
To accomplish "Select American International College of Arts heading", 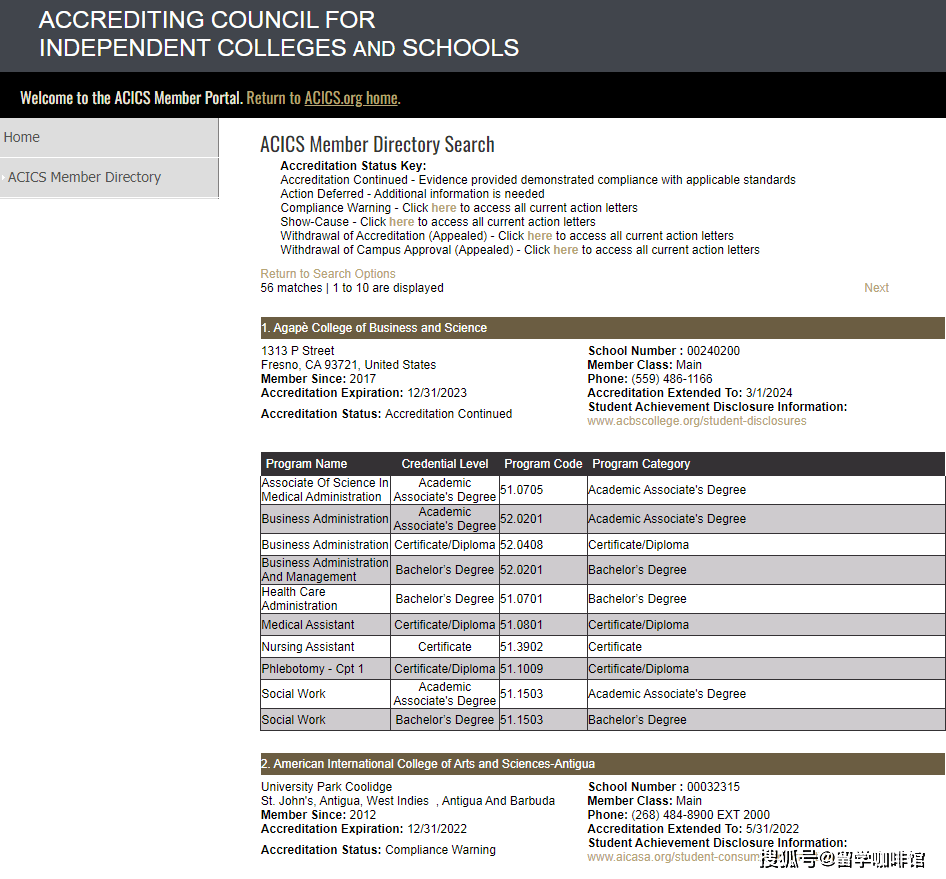I will 428,764.
